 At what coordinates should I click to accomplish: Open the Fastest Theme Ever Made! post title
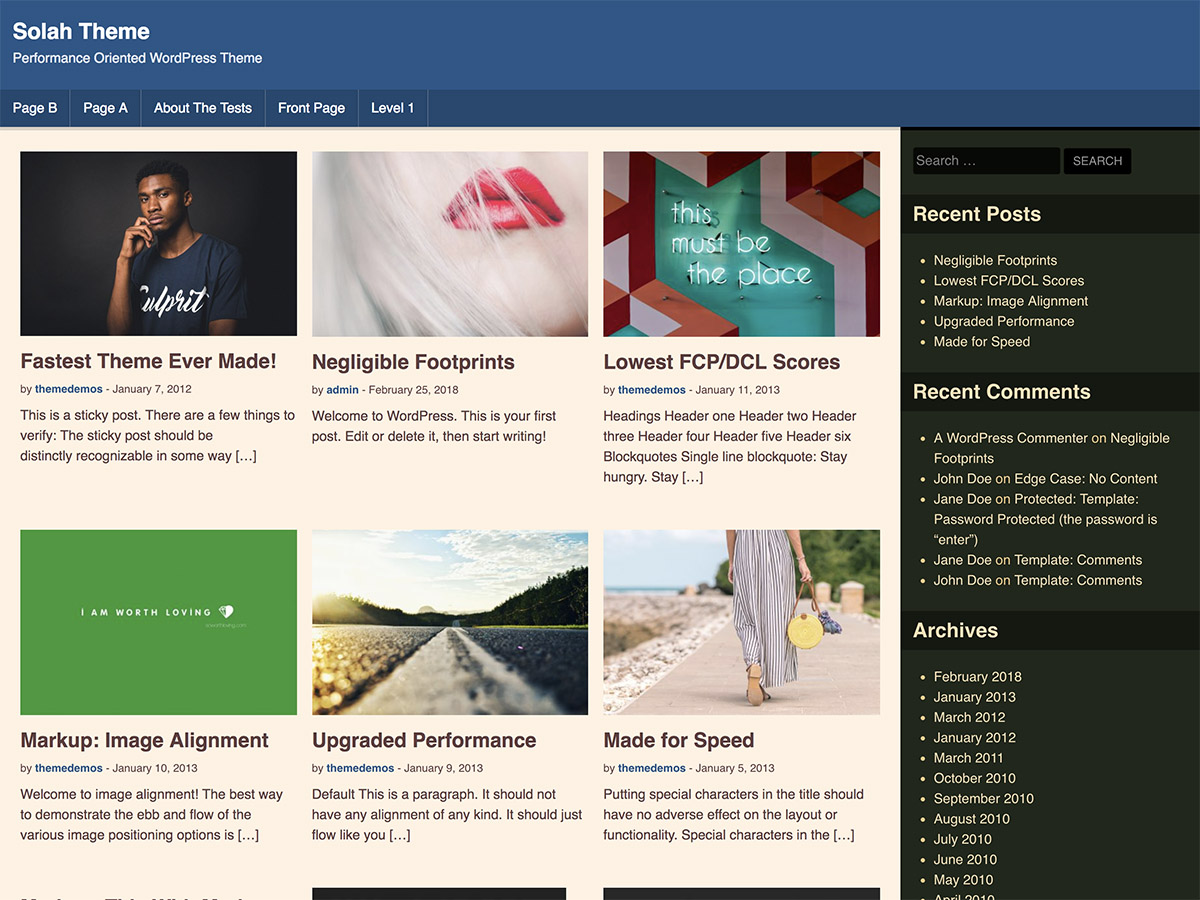coord(148,362)
